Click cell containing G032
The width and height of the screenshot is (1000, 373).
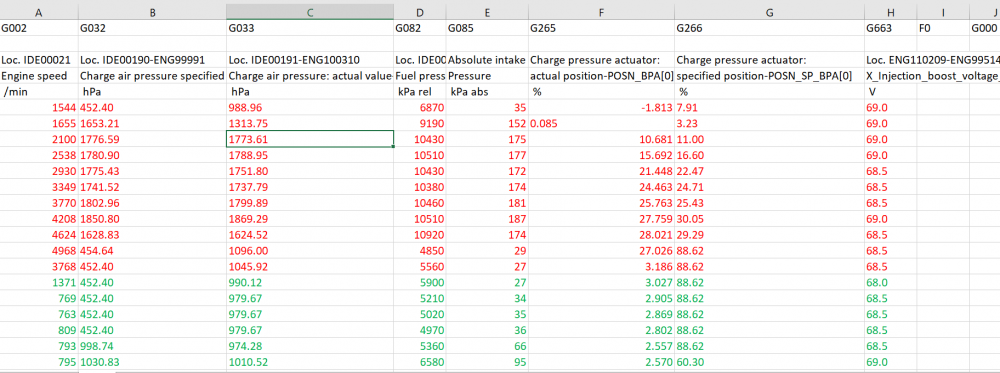coord(152,28)
